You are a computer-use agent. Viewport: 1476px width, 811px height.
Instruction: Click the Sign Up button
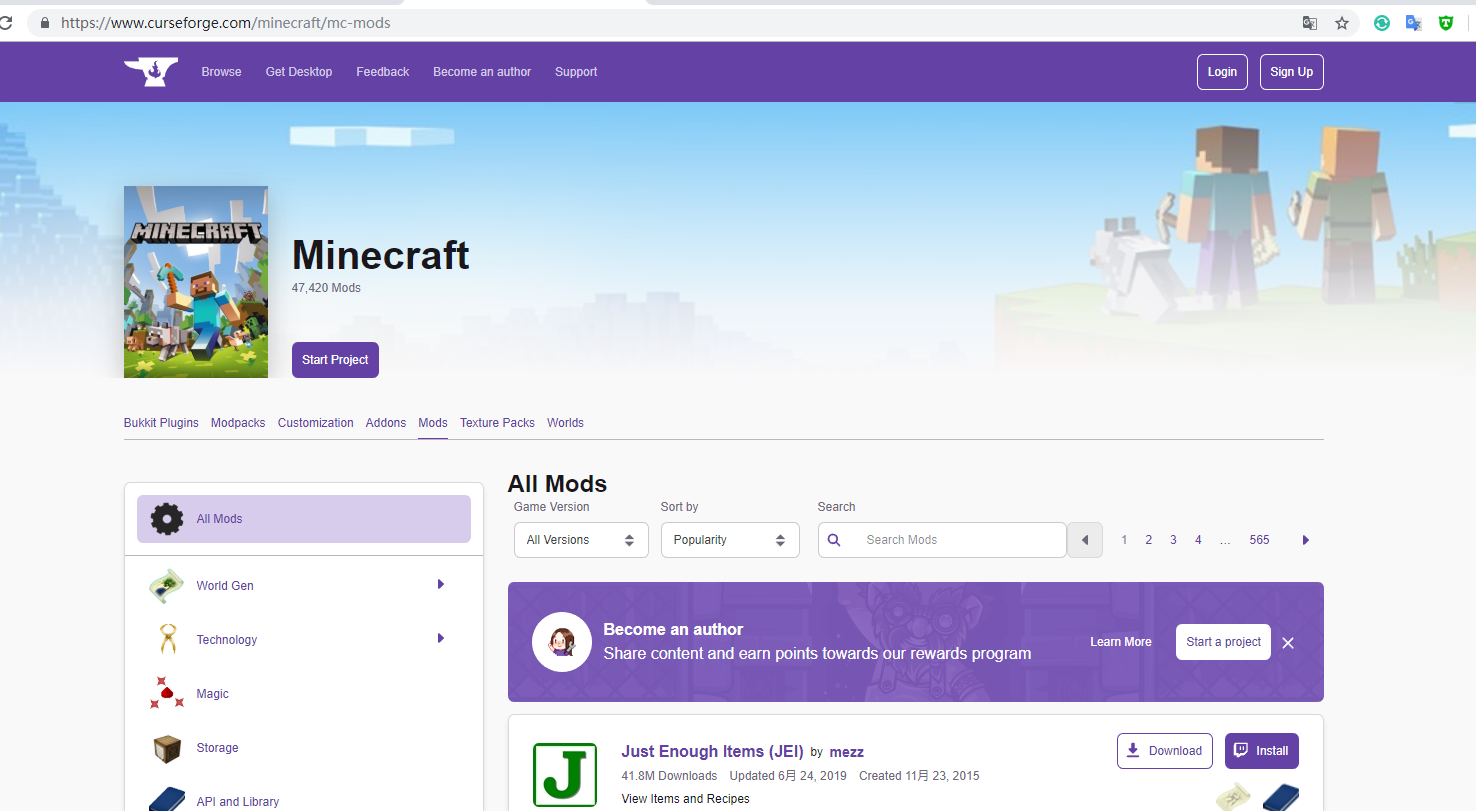tap(1292, 72)
